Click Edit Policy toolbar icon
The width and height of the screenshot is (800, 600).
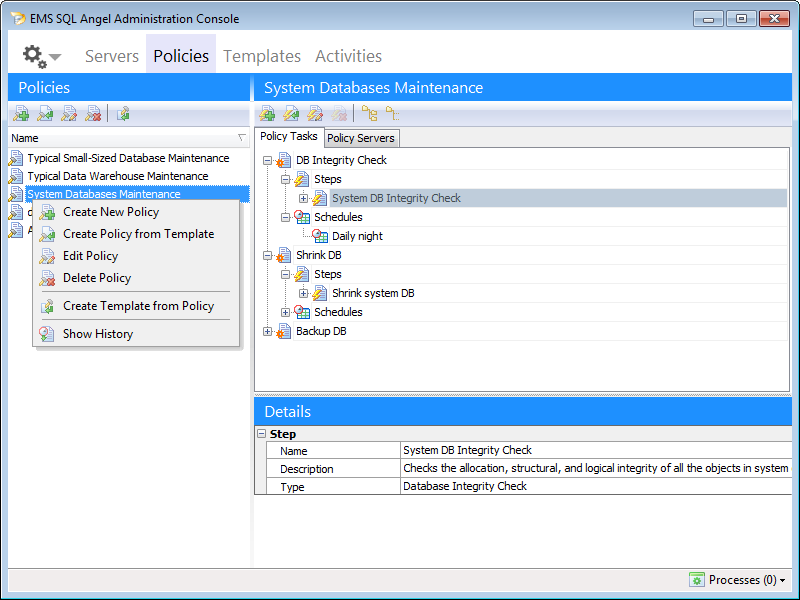pos(69,114)
